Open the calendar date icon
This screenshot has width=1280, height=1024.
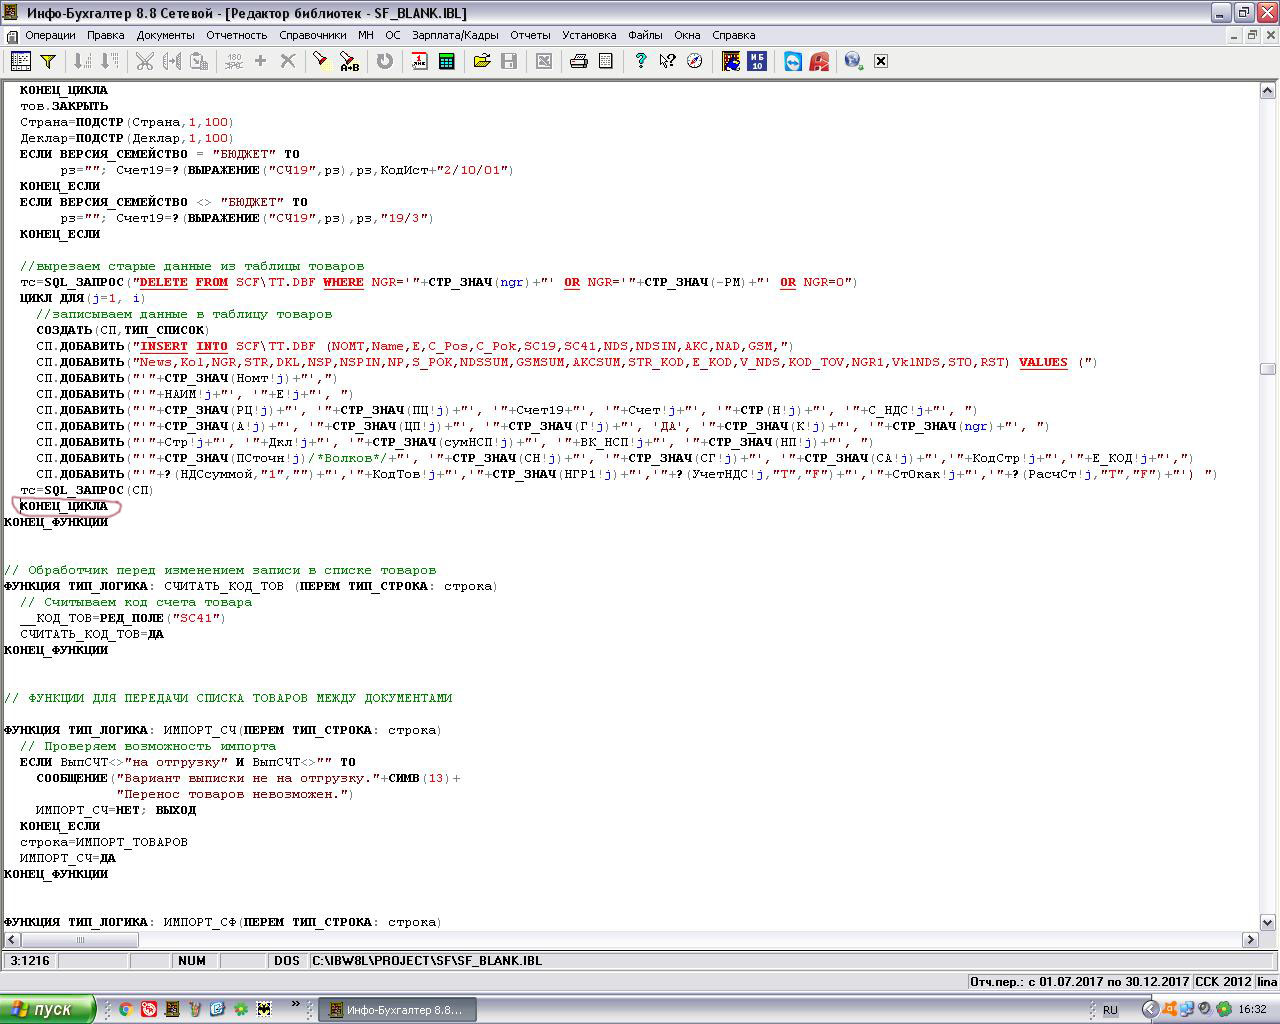(x=419, y=61)
